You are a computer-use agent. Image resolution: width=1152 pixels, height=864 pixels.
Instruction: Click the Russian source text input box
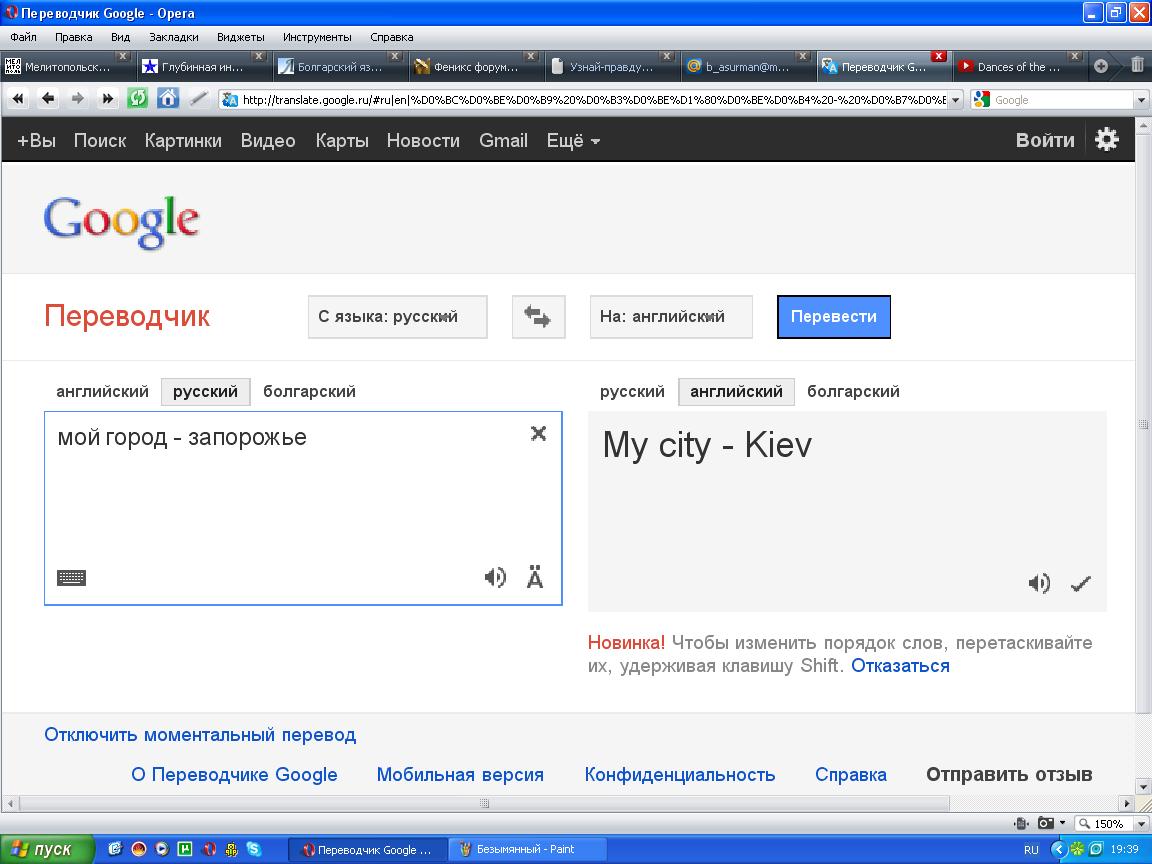tap(303, 508)
